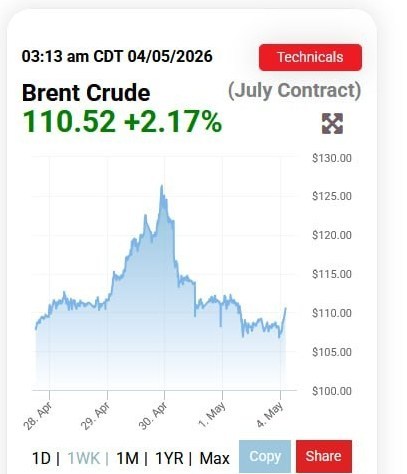The height and width of the screenshot is (474, 407).
Task: Click the Brent Crude title
Action: 86,93
